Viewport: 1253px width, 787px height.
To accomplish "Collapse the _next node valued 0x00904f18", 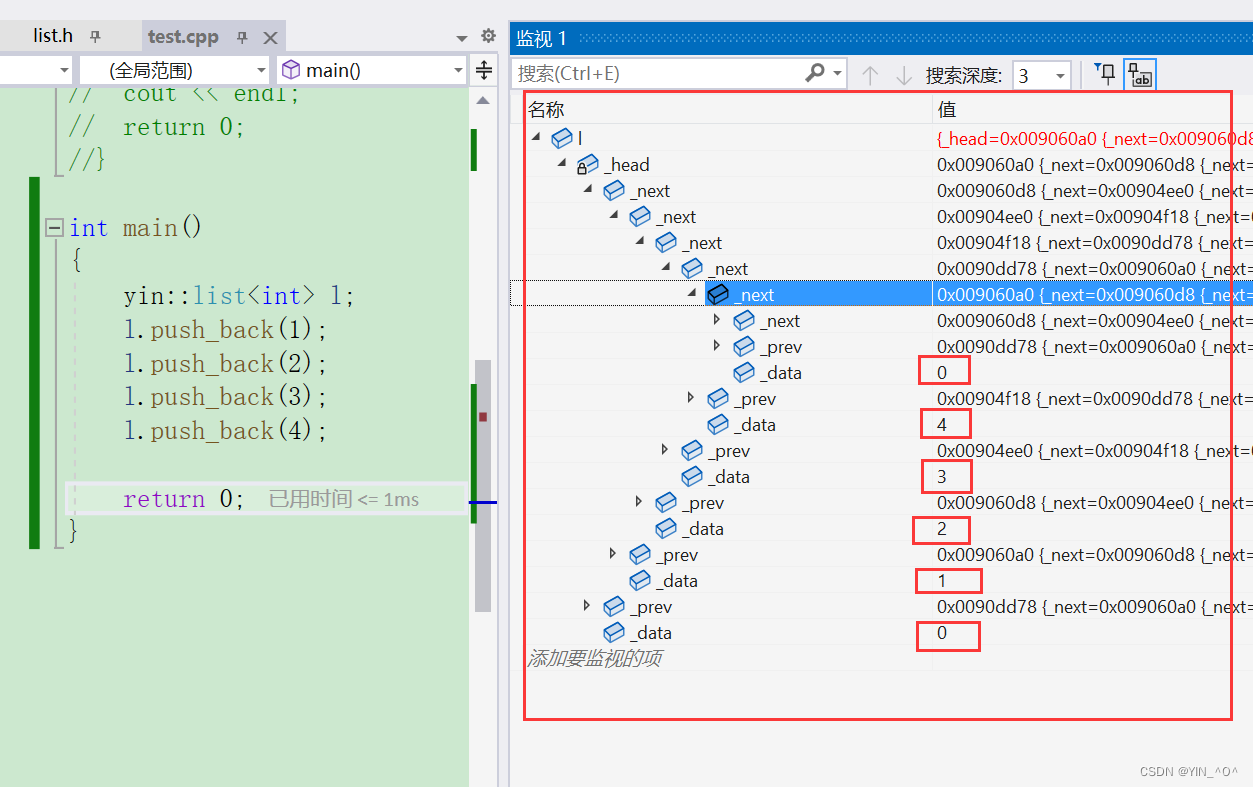I will point(640,242).
